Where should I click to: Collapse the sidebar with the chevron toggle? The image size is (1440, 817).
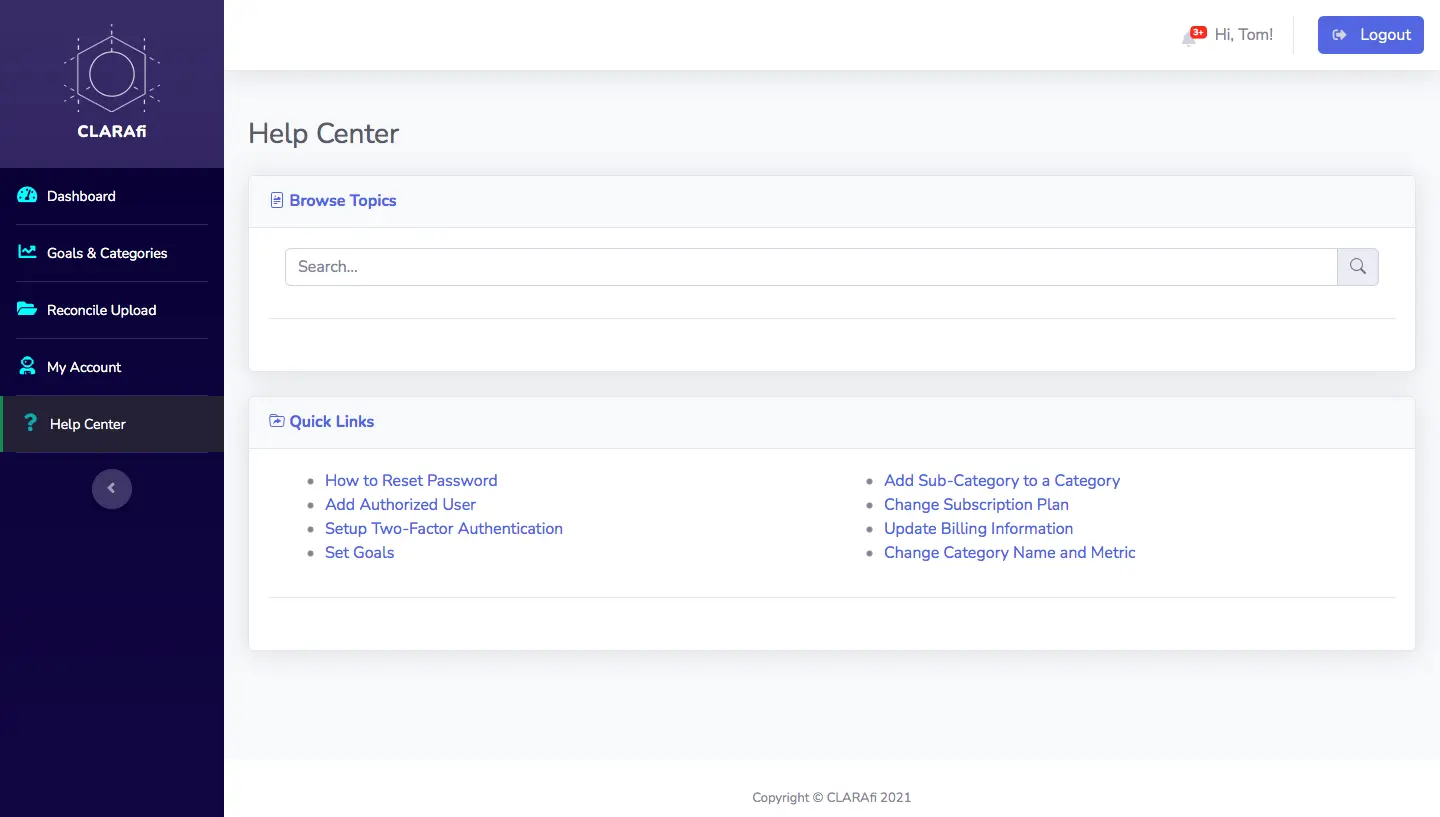(112, 489)
